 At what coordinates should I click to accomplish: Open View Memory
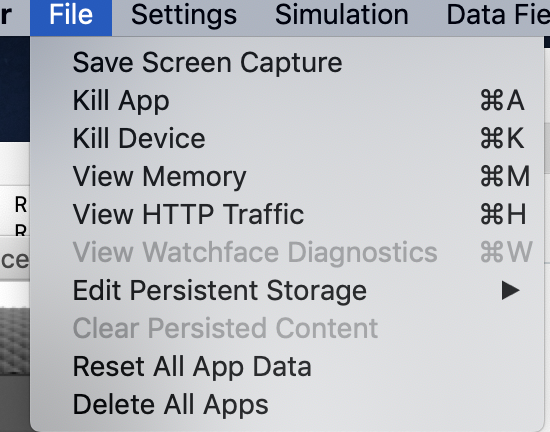click(x=287, y=176)
